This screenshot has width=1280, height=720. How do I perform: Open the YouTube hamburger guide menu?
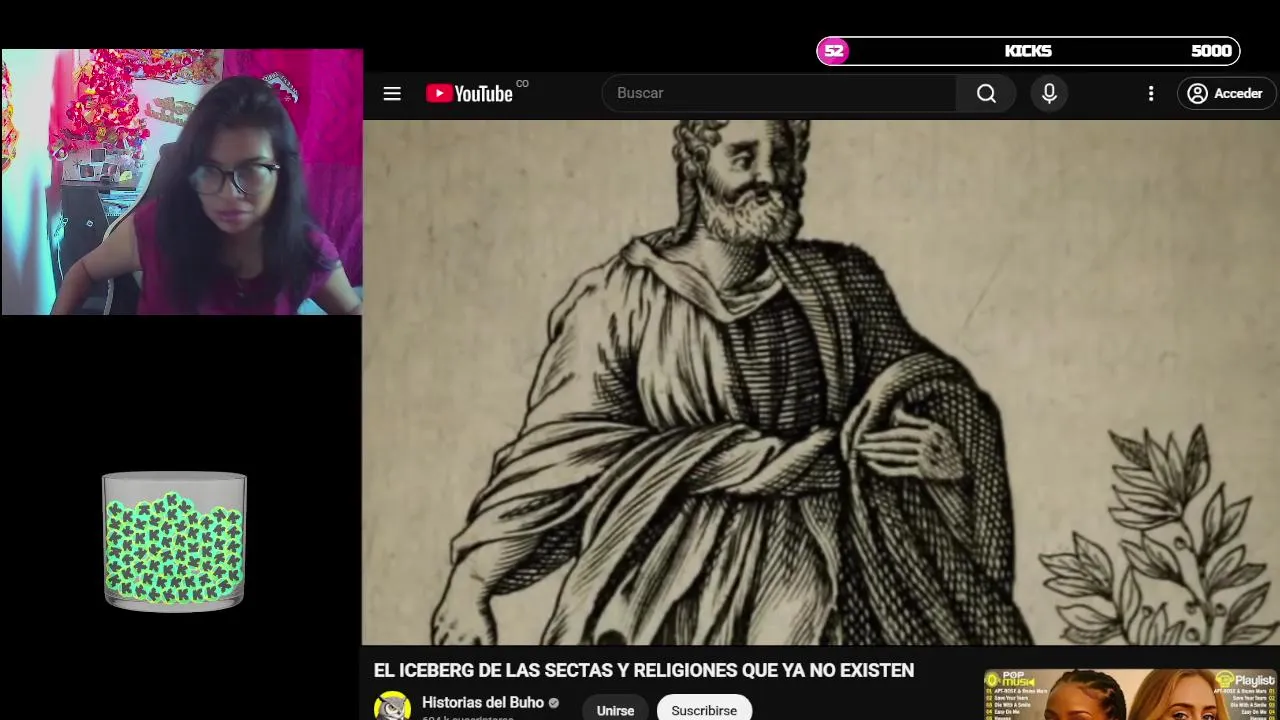[392, 93]
